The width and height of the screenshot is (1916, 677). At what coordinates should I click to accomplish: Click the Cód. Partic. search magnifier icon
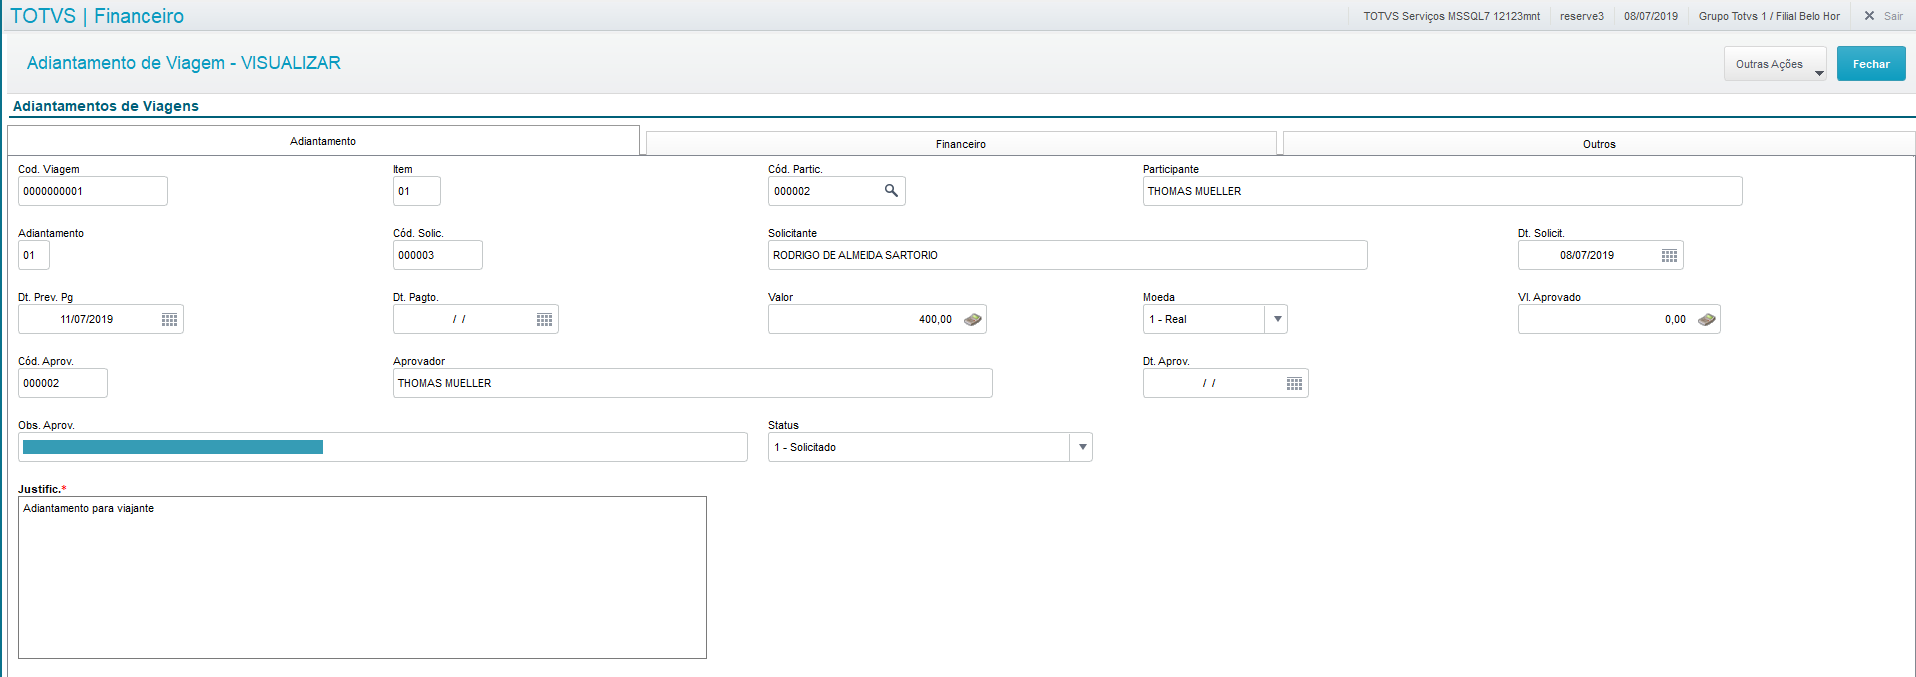click(x=891, y=191)
